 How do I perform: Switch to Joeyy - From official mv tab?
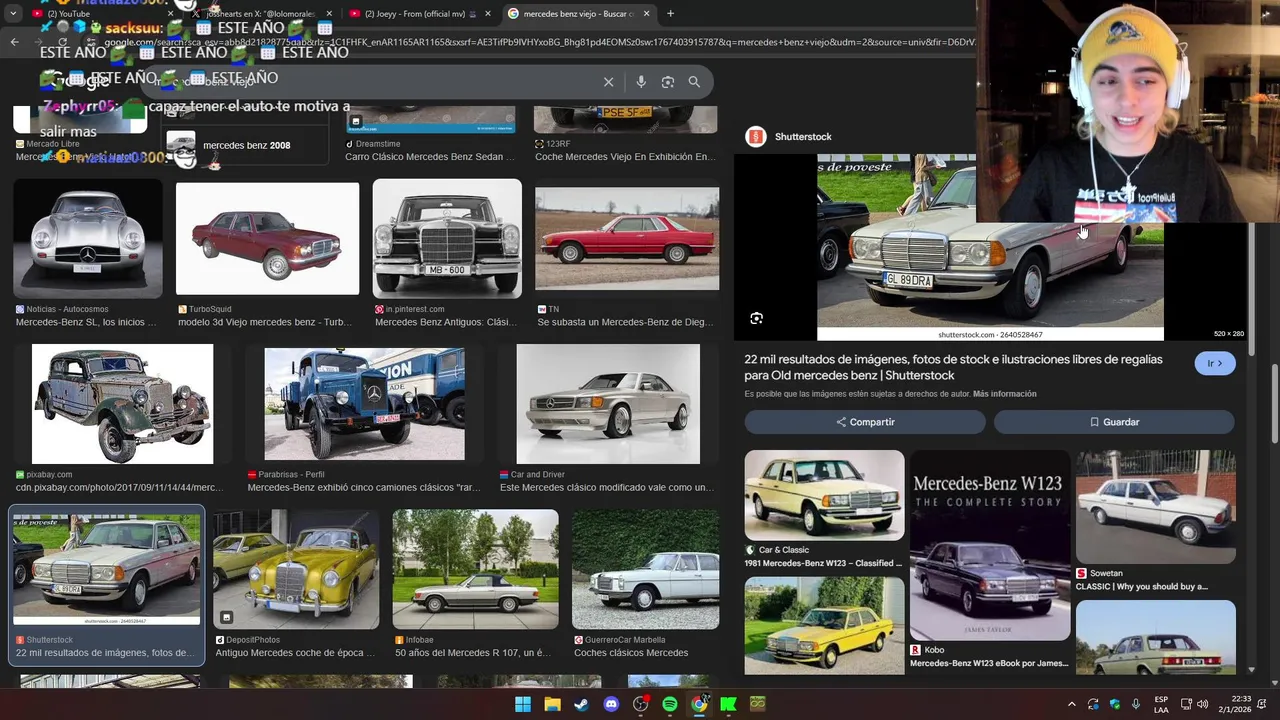point(415,14)
